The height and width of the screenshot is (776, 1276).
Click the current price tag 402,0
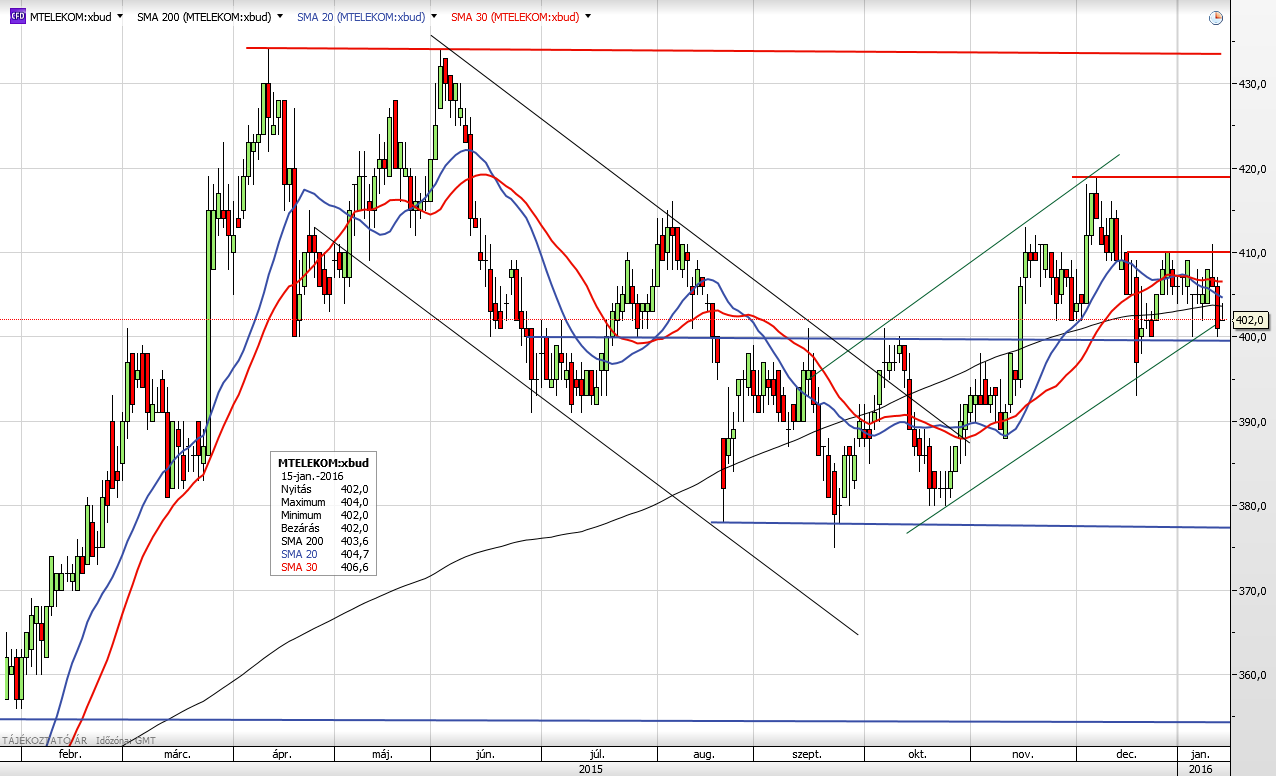(1250, 320)
